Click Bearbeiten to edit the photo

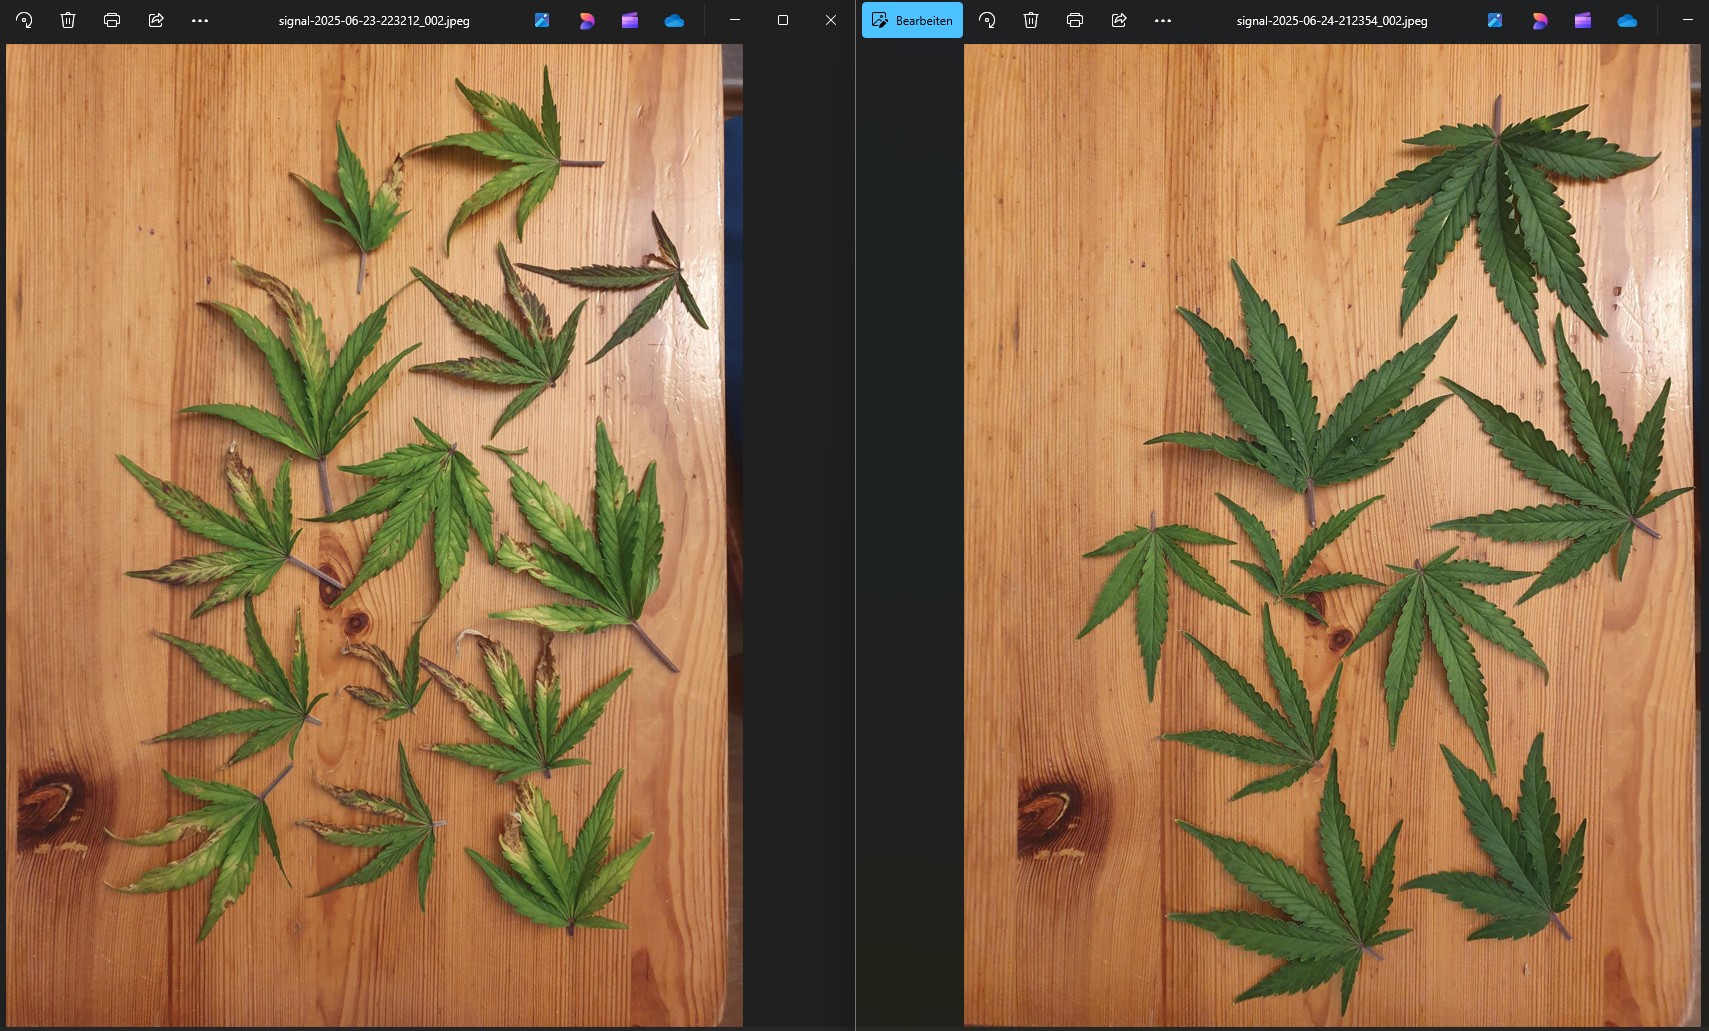912,20
